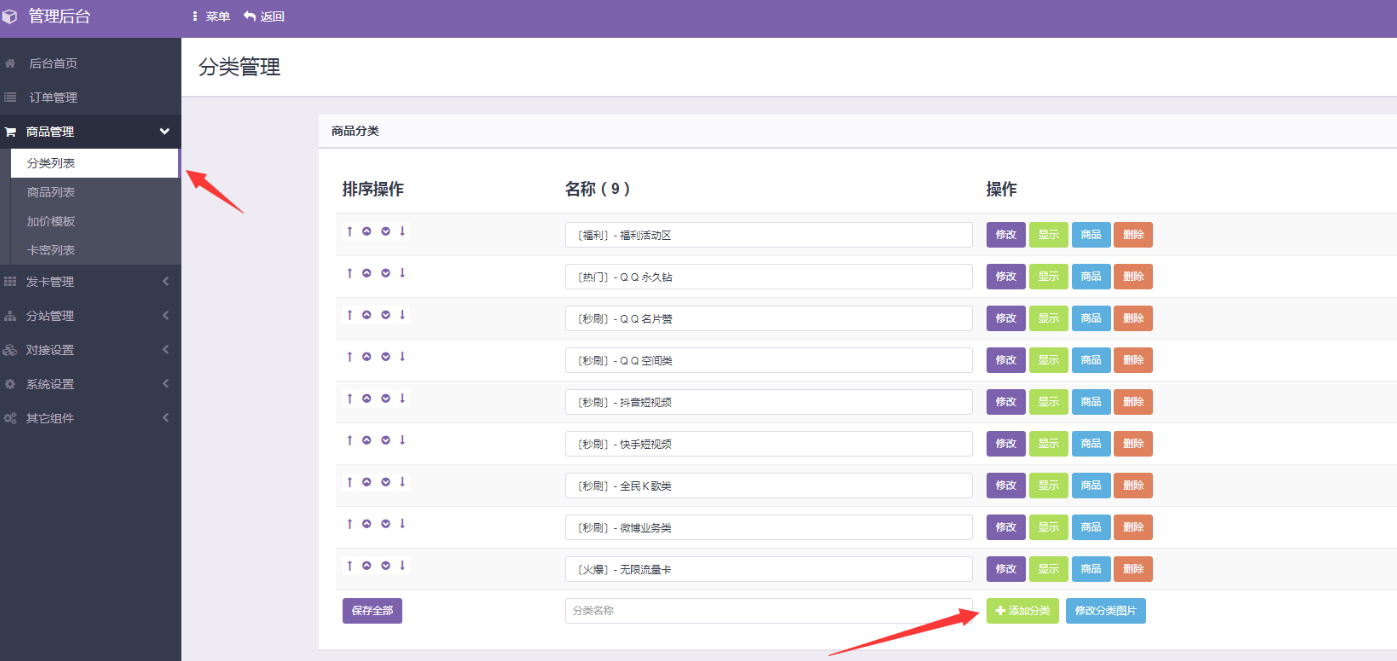This screenshot has height=661, width=1397.
Task: Move 抖音短视频 category up one position
Action: click(x=367, y=399)
